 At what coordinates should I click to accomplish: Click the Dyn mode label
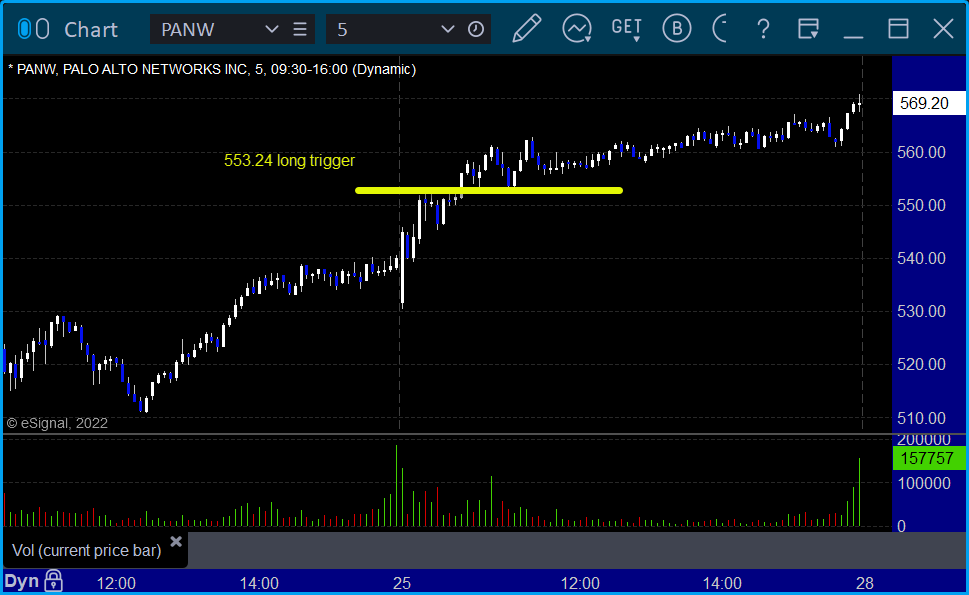coord(22,581)
